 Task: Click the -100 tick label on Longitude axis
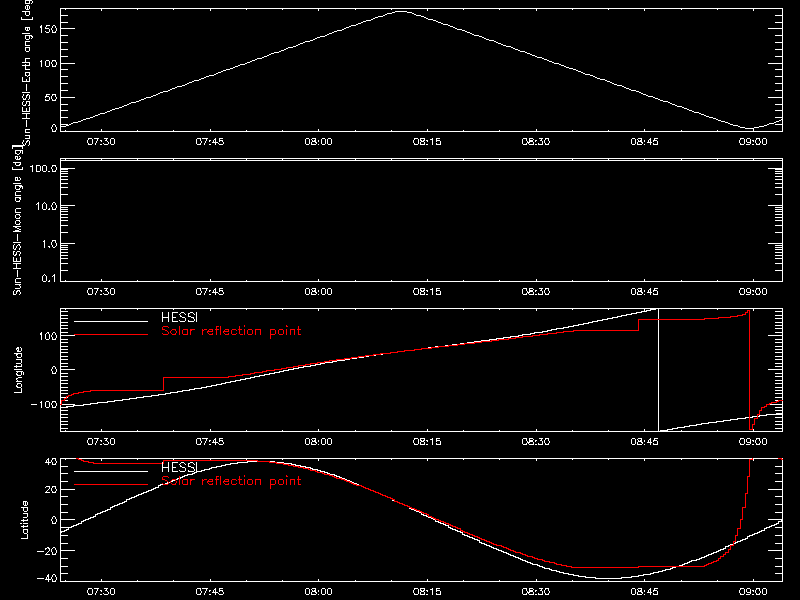43,405
